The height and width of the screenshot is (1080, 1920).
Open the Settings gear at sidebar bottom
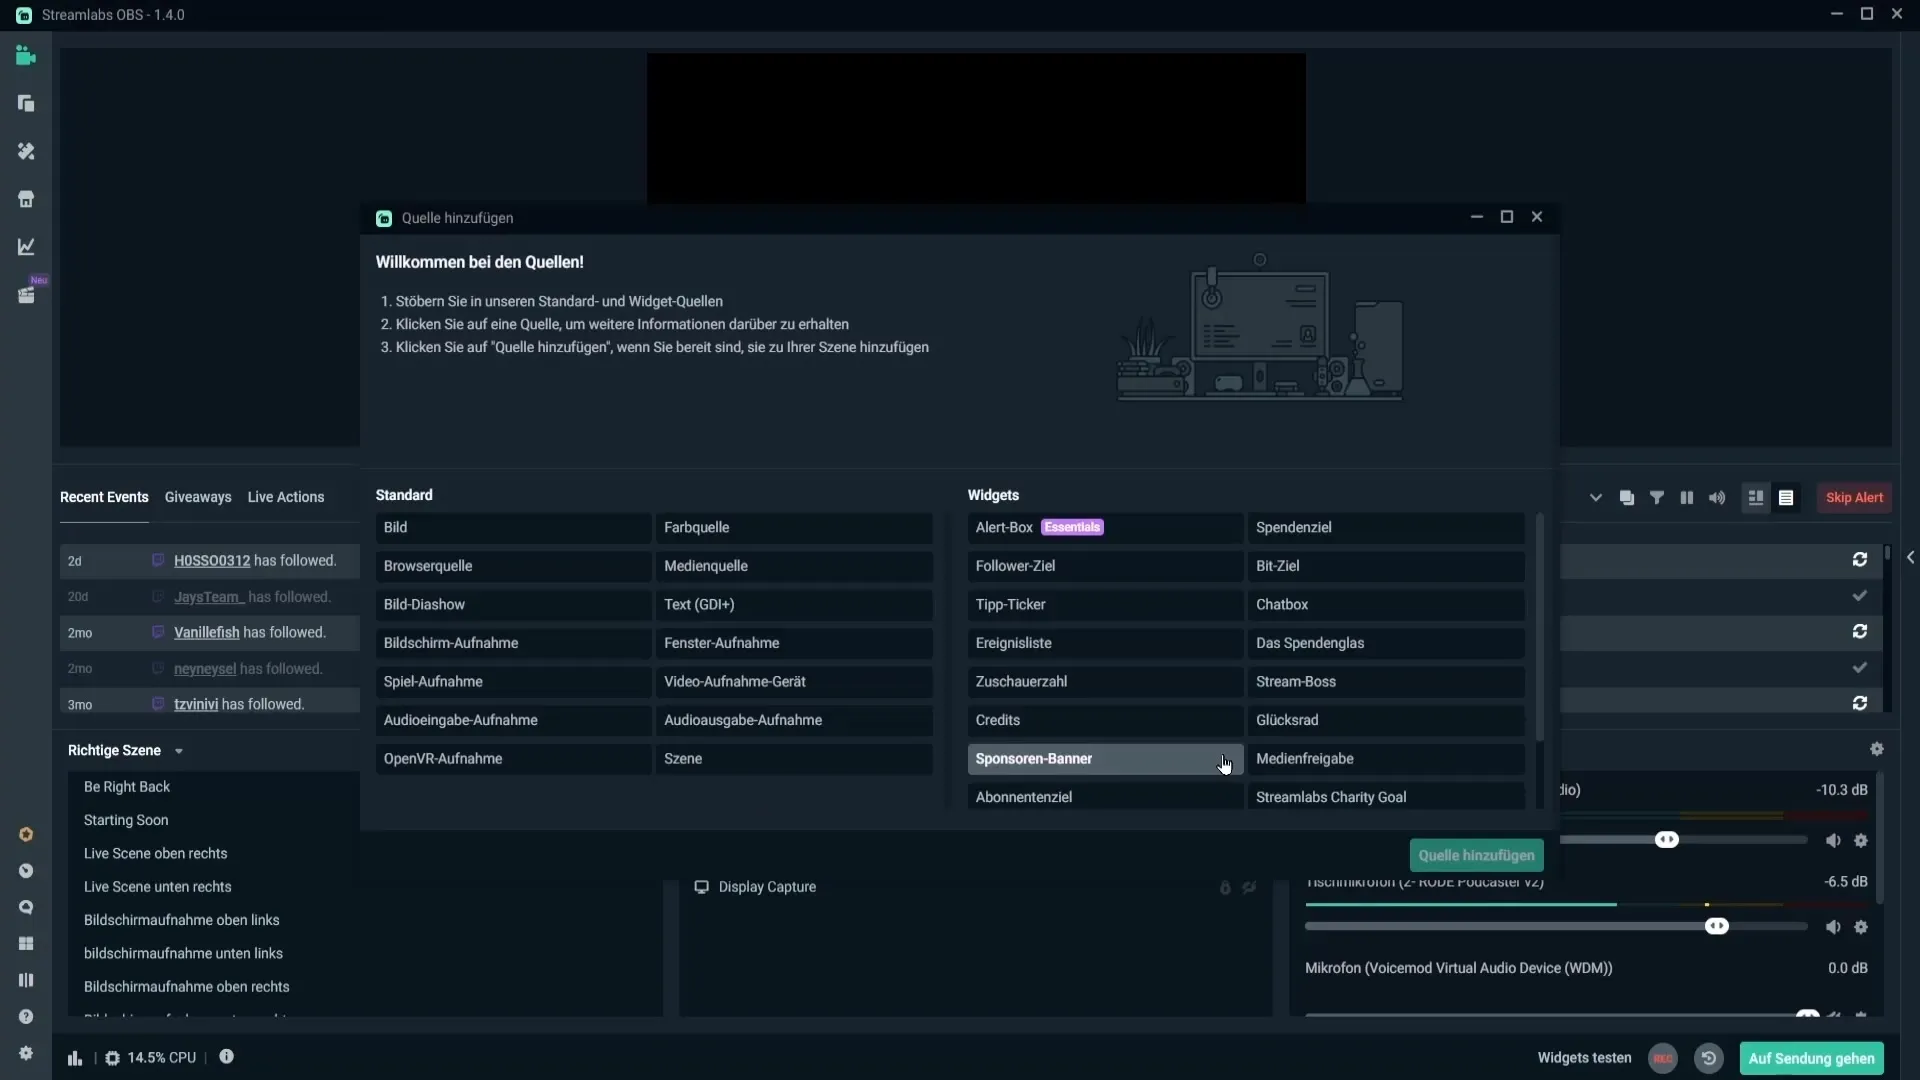(26, 1053)
